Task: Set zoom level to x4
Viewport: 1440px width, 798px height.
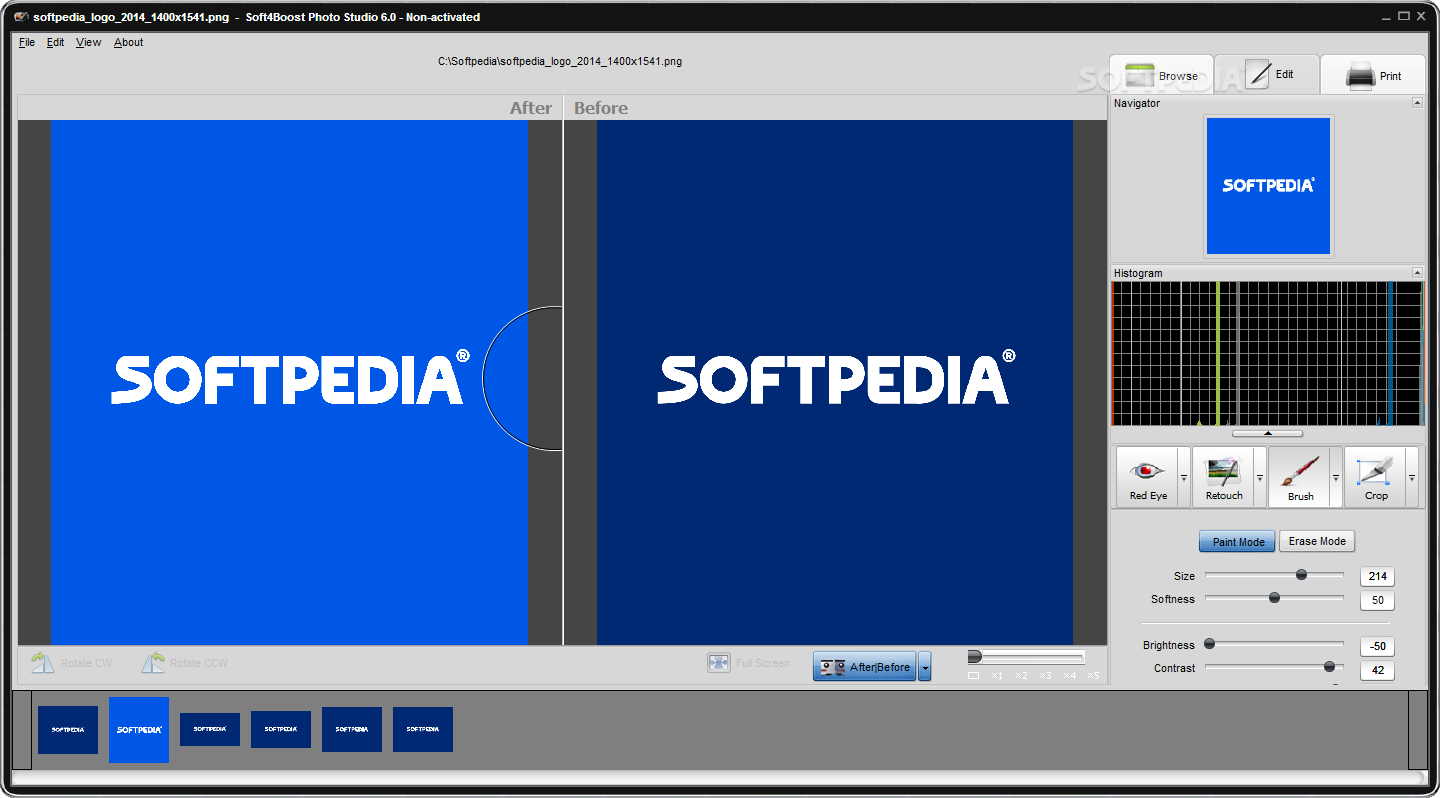Action: click(1069, 676)
